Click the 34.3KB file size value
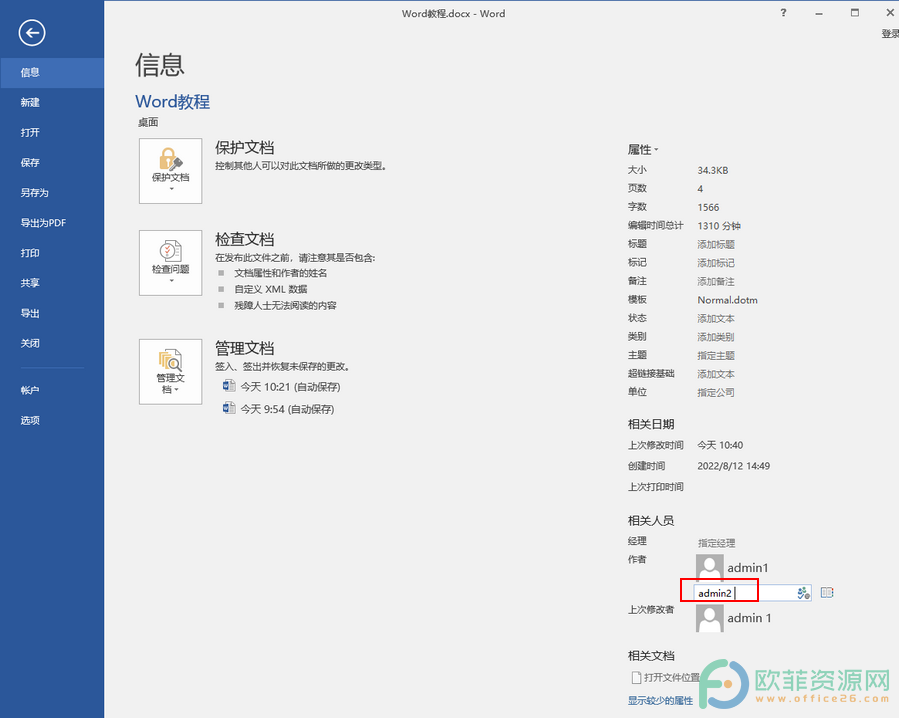Viewport: 899px width, 718px height. coord(713,170)
